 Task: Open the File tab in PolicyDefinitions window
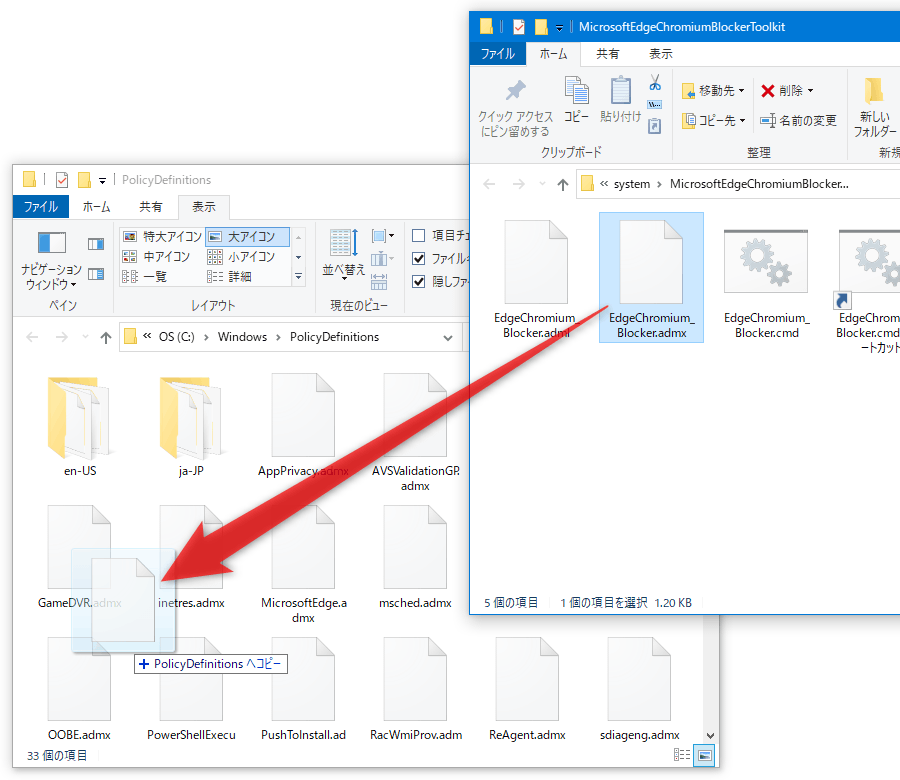point(41,207)
